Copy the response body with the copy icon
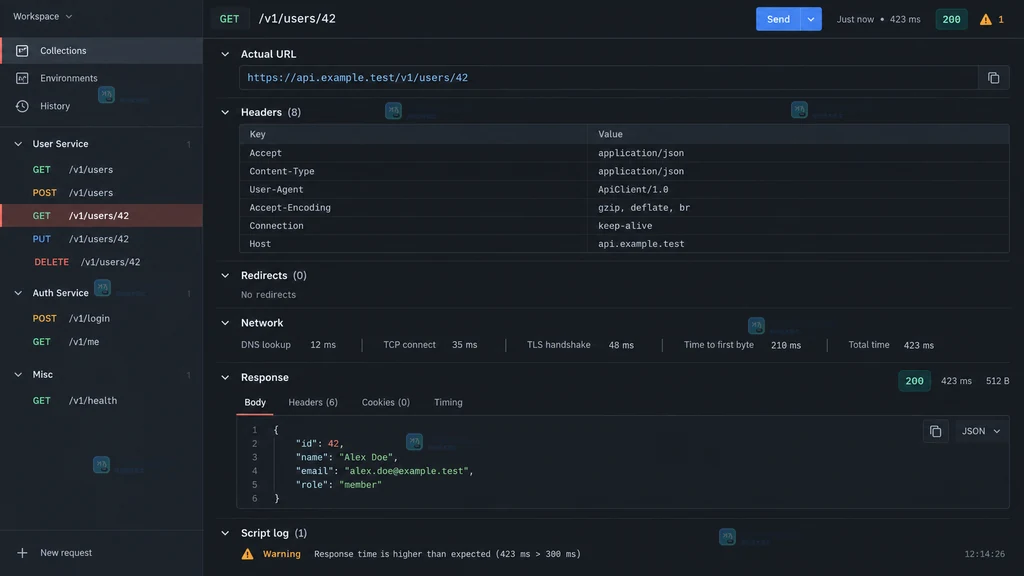Screen dimensions: 1024x576 pos(935,431)
